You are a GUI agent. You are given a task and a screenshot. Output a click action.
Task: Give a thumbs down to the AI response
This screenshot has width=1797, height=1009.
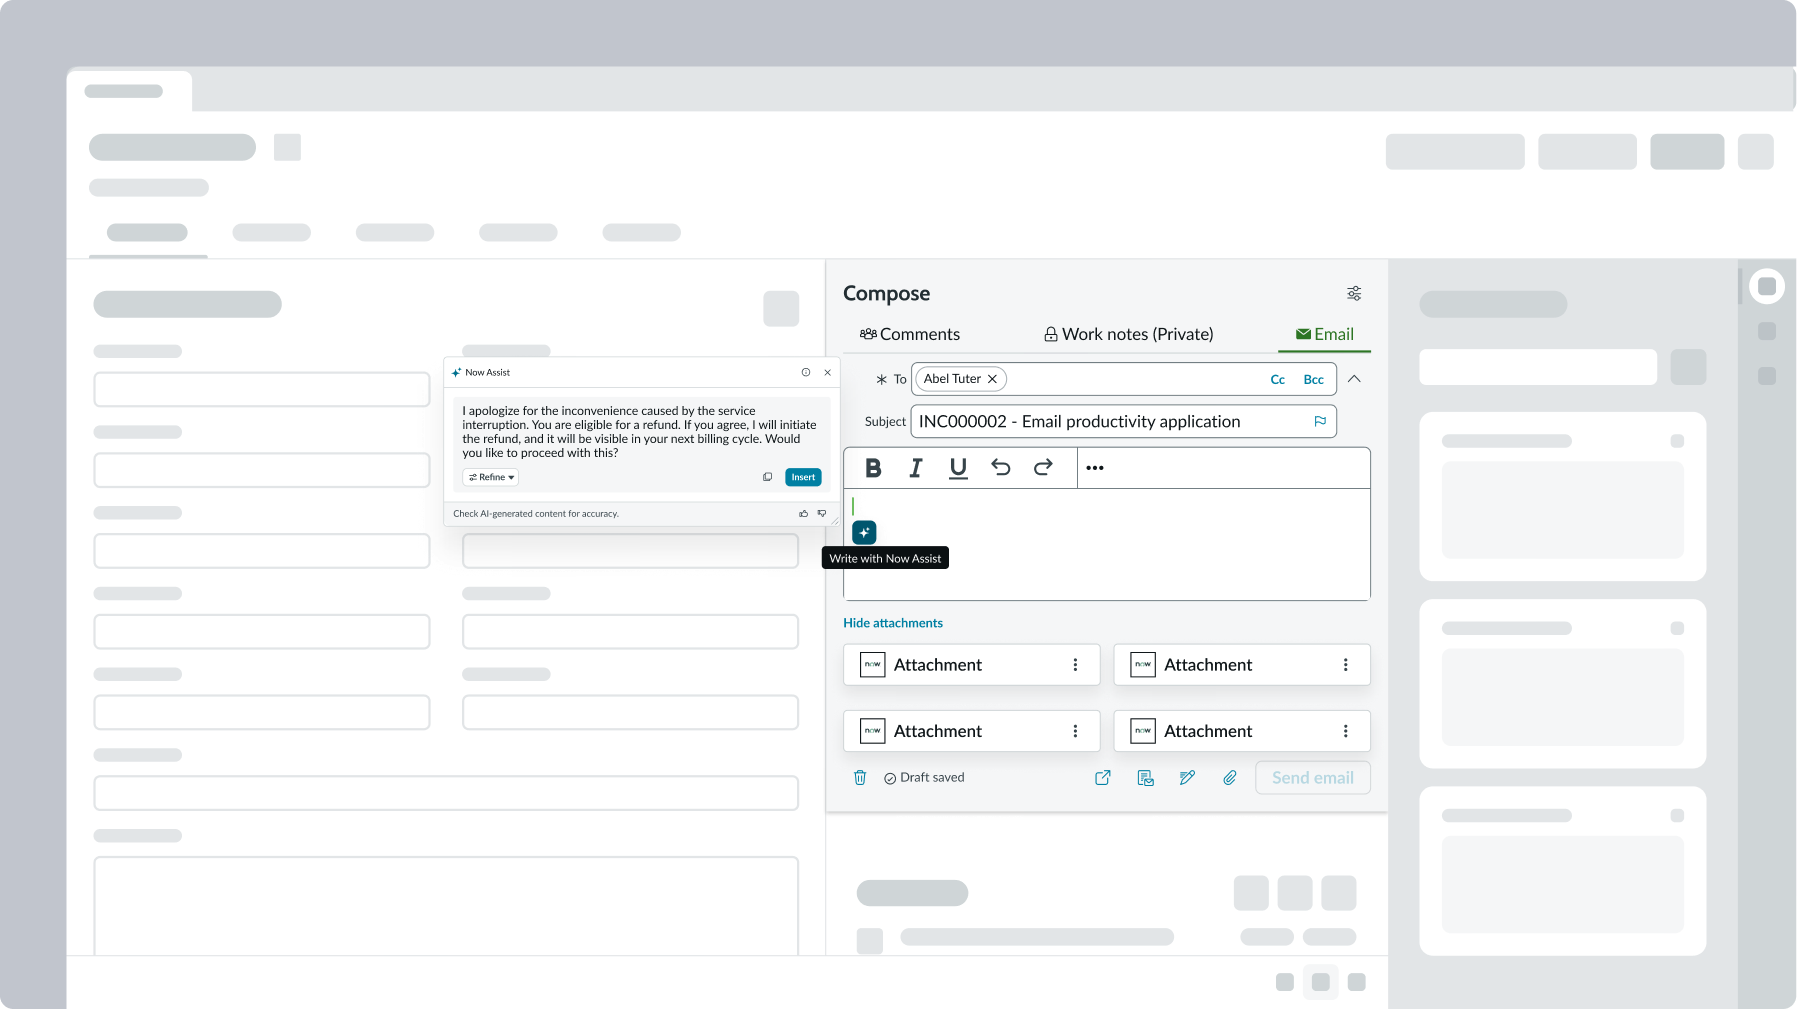point(822,513)
